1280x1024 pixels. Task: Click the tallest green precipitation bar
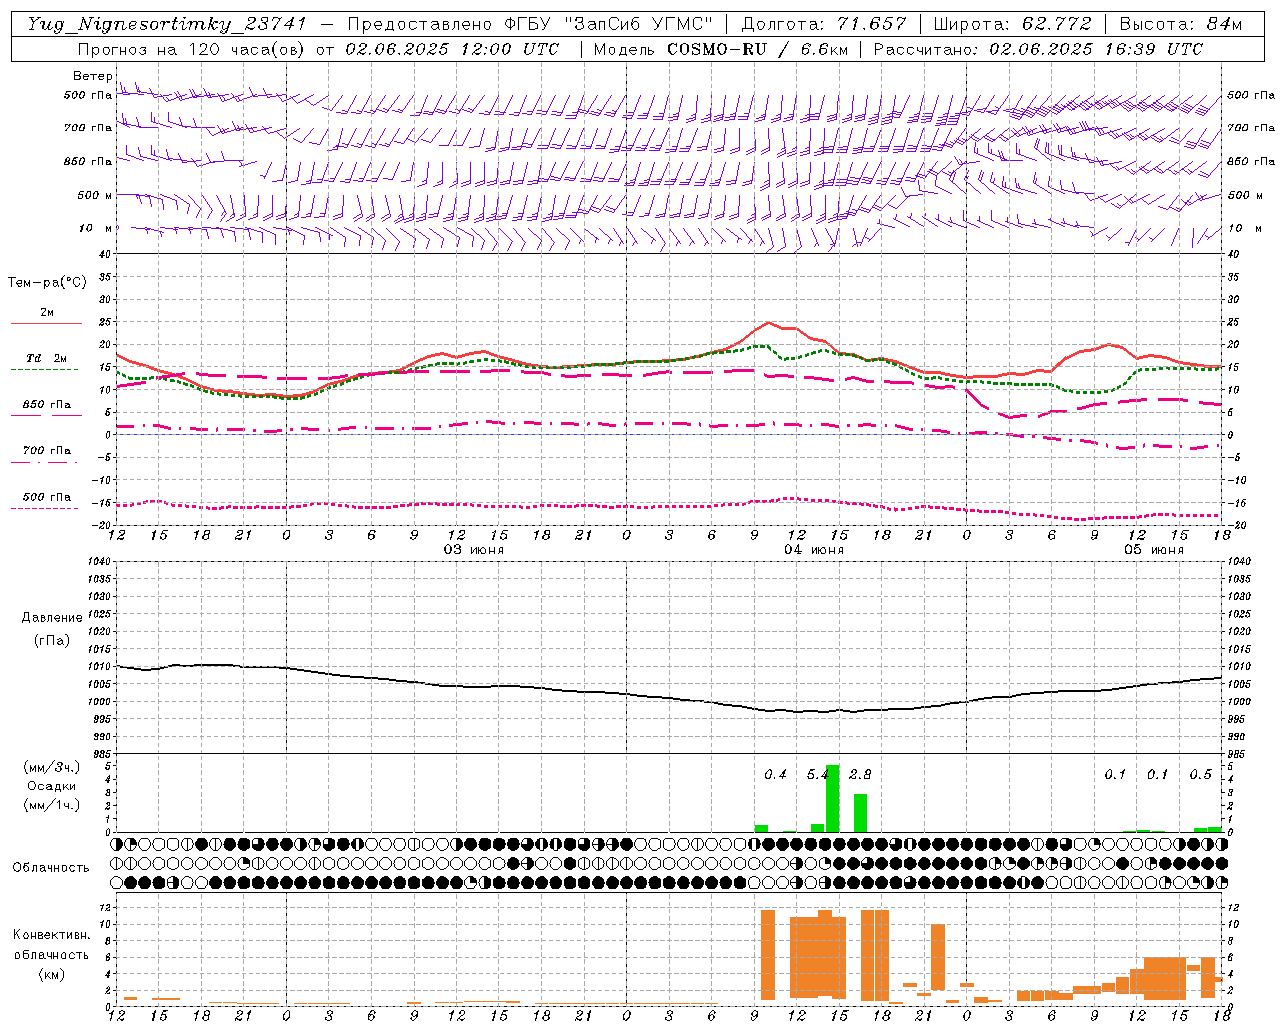832,798
